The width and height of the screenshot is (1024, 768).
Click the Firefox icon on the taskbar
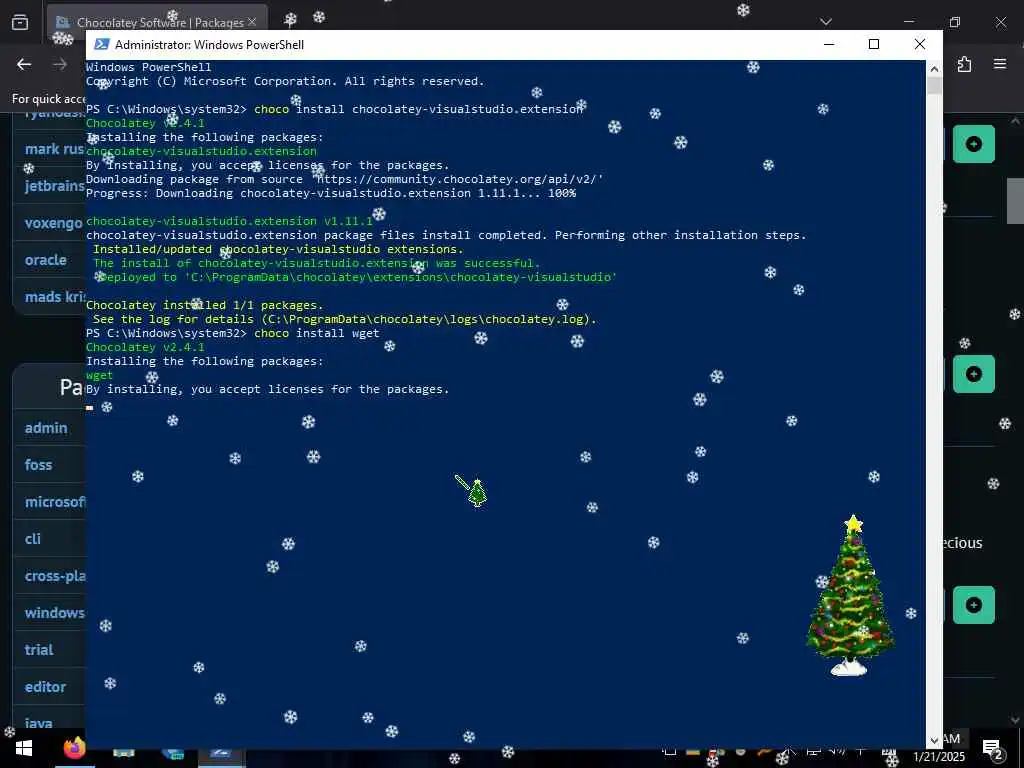point(74,748)
